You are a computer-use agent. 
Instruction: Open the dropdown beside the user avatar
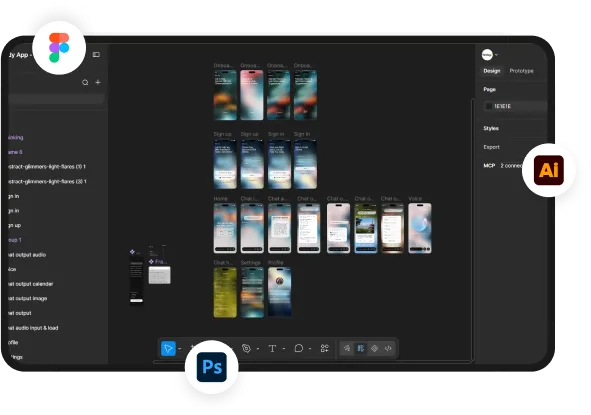496,55
